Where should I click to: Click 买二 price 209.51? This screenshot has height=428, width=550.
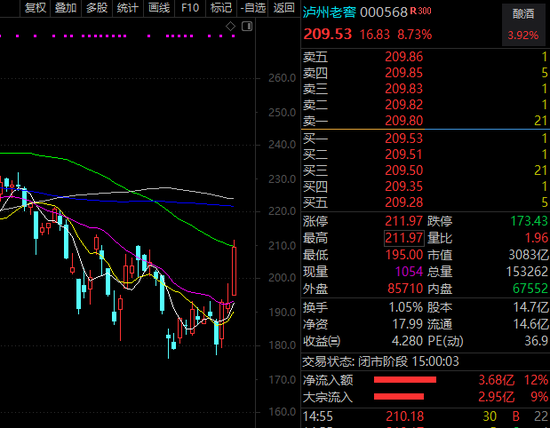coord(404,154)
